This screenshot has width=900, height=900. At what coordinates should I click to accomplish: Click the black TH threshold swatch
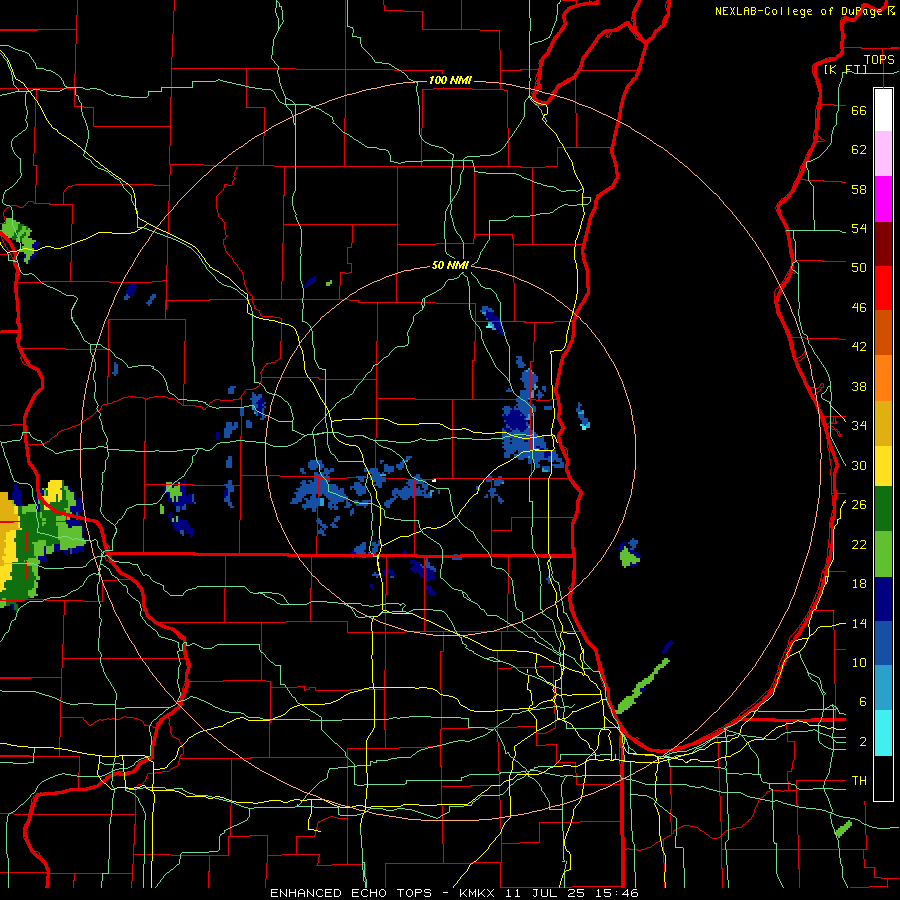(x=883, y=778)
